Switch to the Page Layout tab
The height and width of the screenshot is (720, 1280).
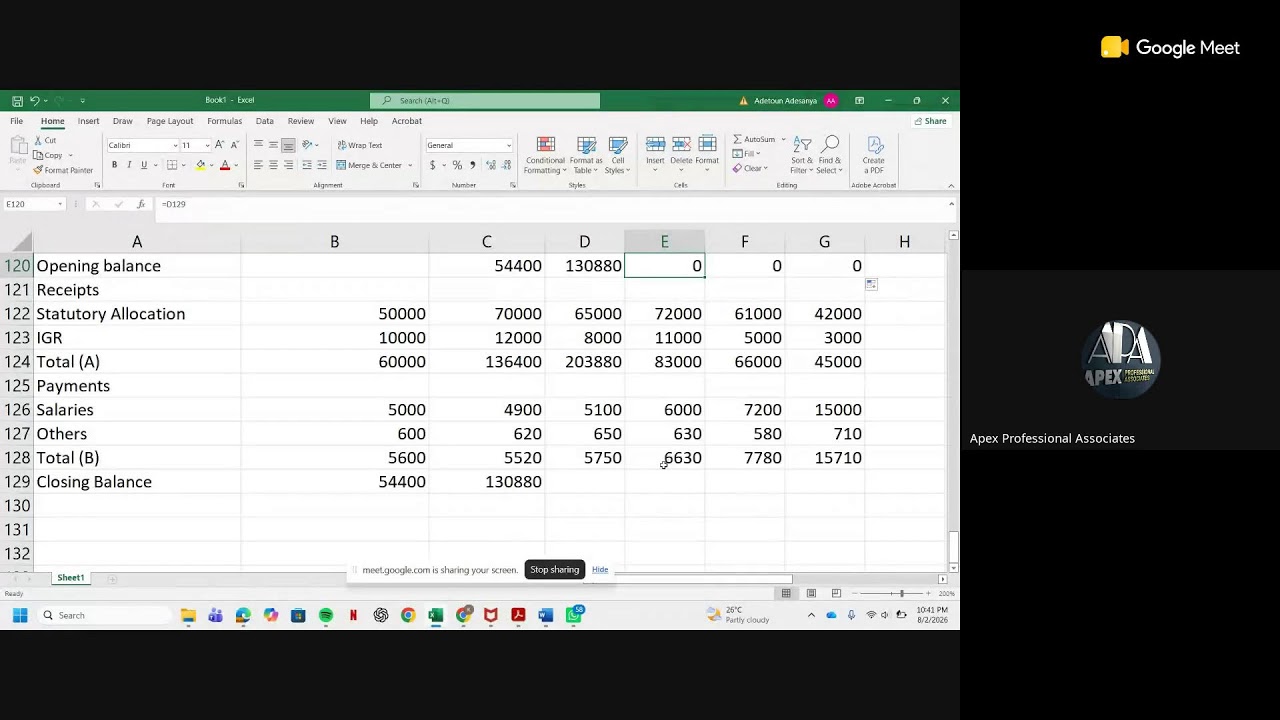pyautogui.click(x=170, y=121)
